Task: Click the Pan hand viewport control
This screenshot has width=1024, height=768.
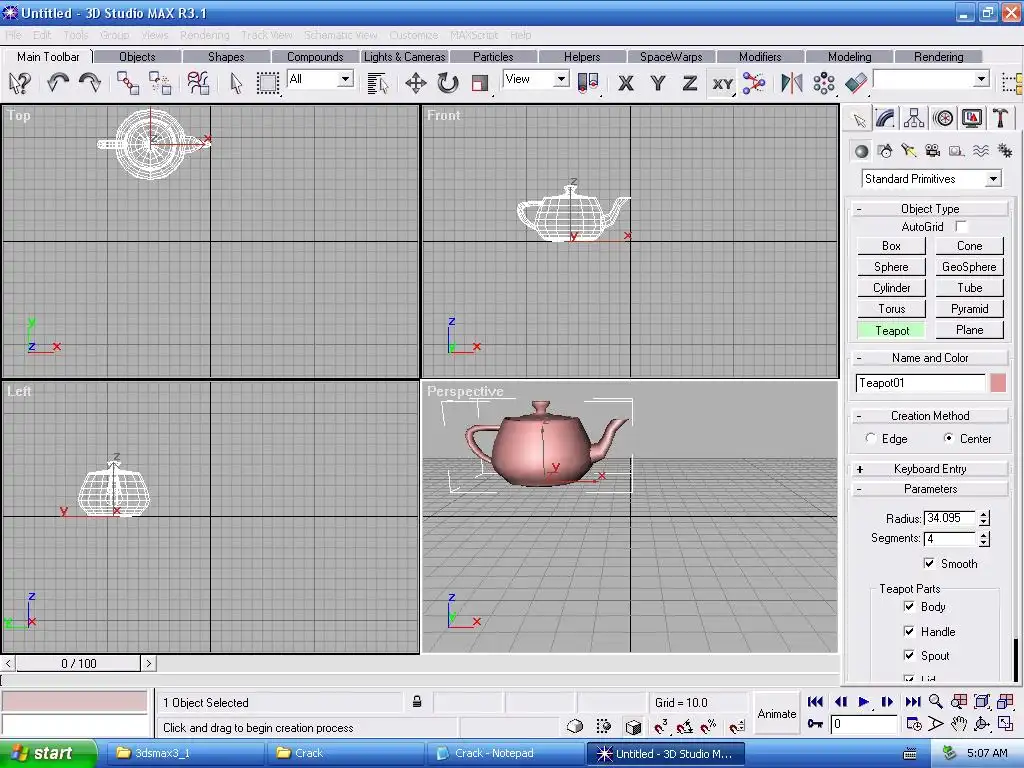Action: pyautogui.click(x=958, y=724)
